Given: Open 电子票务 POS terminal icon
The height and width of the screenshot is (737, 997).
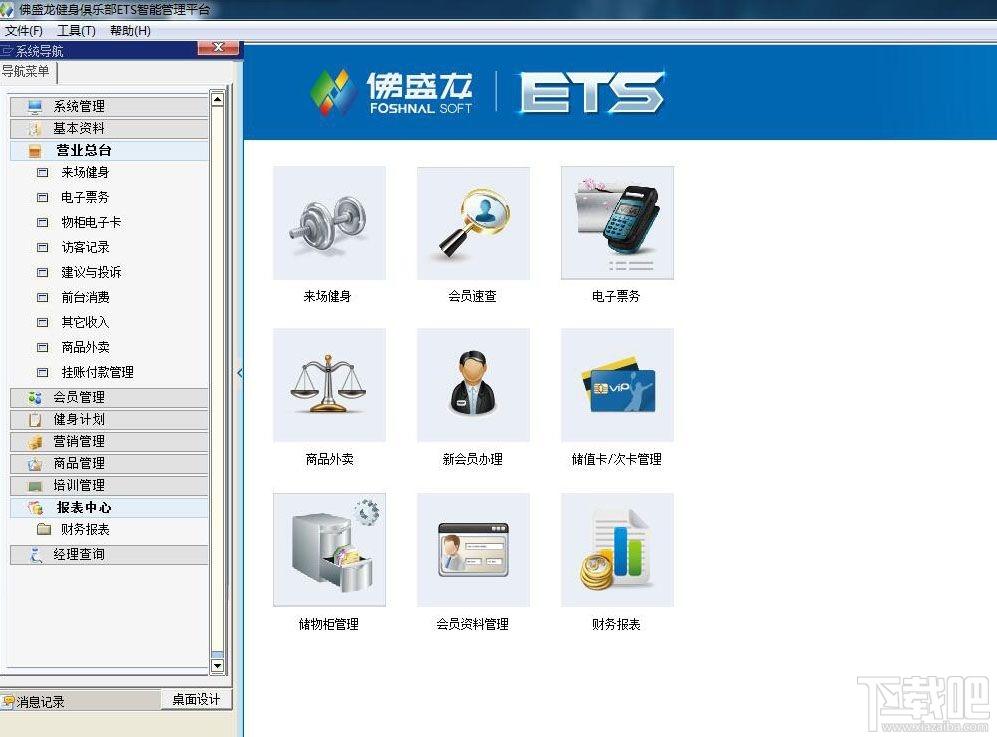Looking at the screenshot, I should click(617, 223).
